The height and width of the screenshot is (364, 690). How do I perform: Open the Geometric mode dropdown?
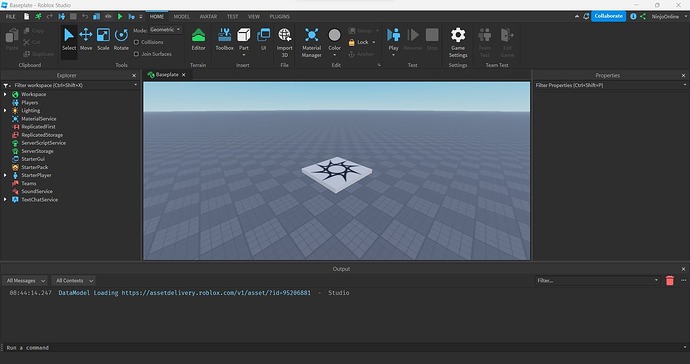(165, 30)
